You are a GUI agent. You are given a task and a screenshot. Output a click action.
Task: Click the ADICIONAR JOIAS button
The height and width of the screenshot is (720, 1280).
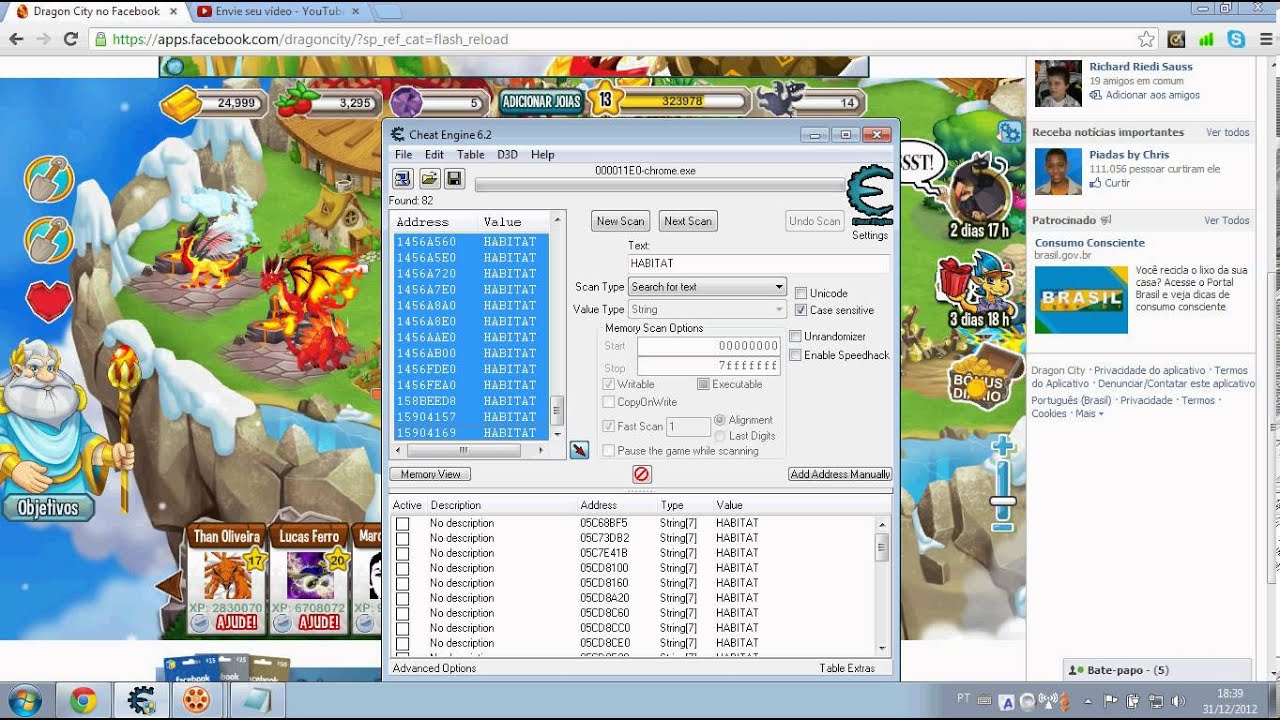(x=541, y=101)
